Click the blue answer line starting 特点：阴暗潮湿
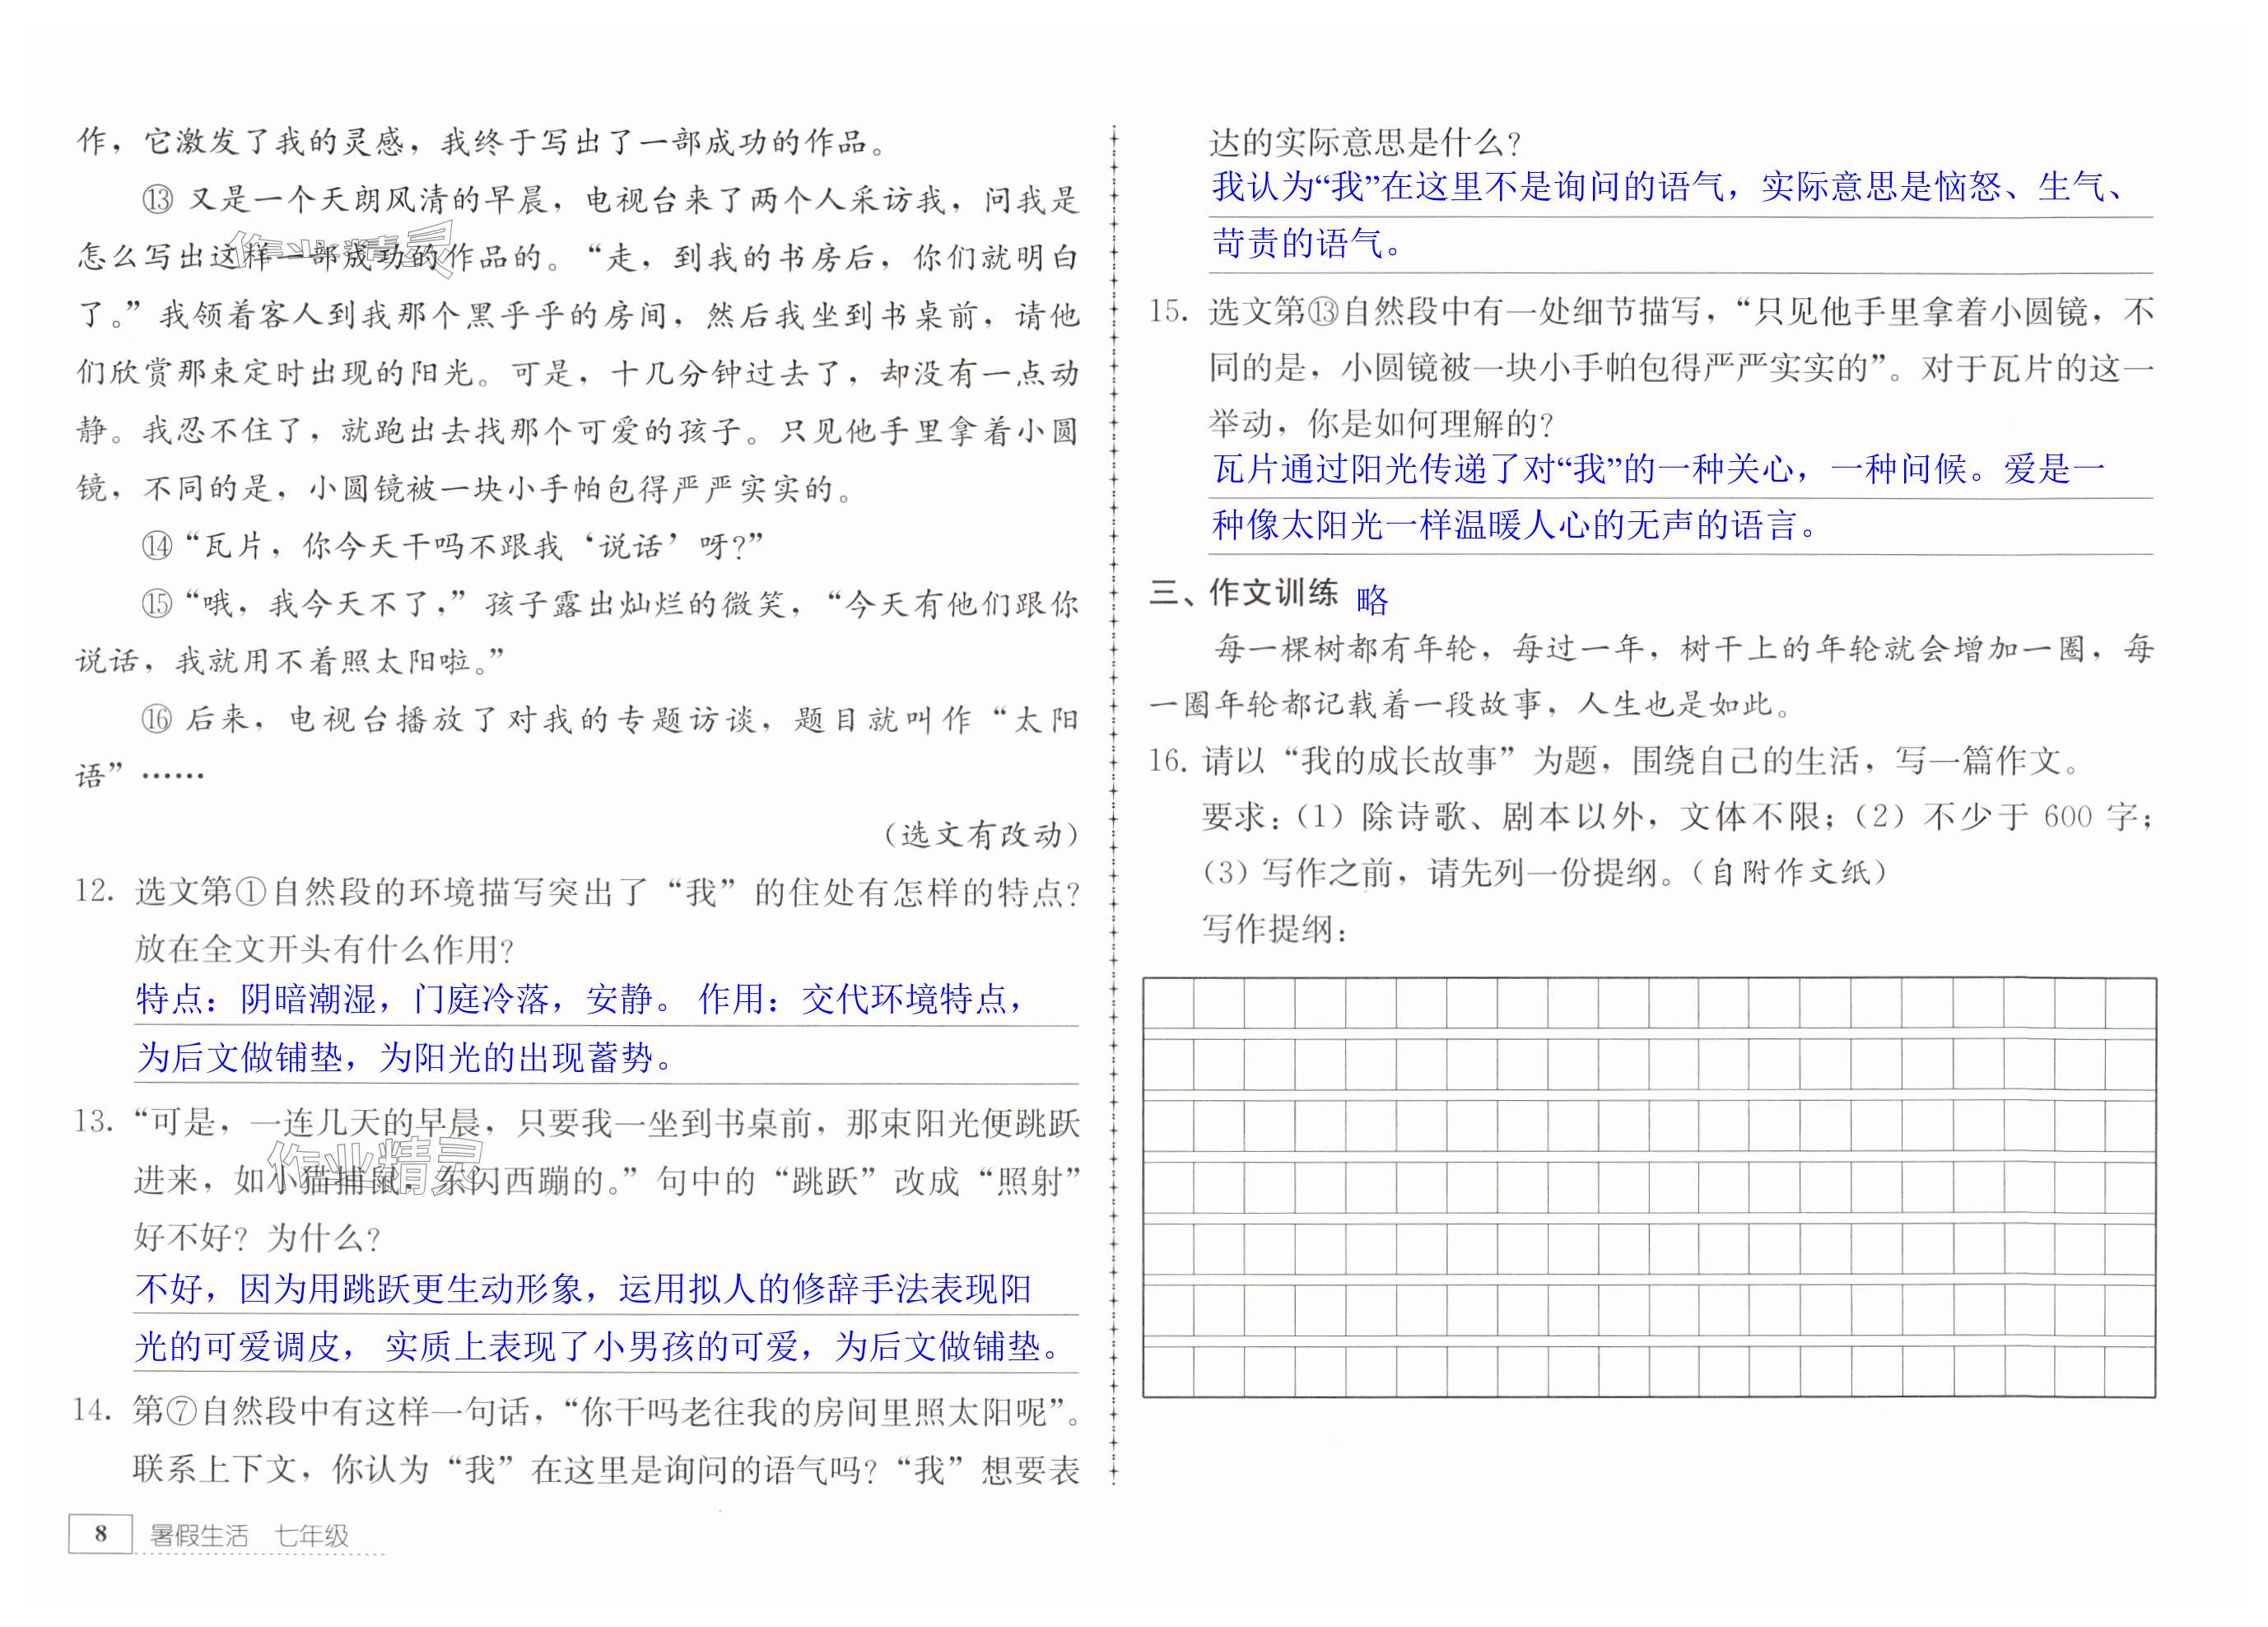Screen dimensions: 2268x1627 tap(580, 999)
